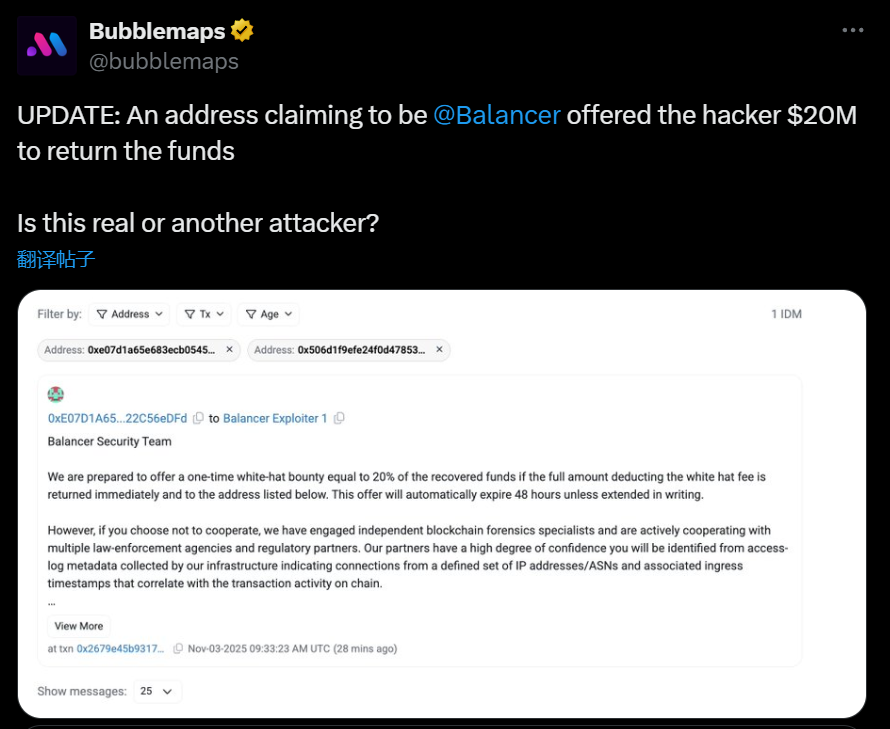Remove the 0xe07d1a65e683ecb0545 address chip

pos(228,350)
